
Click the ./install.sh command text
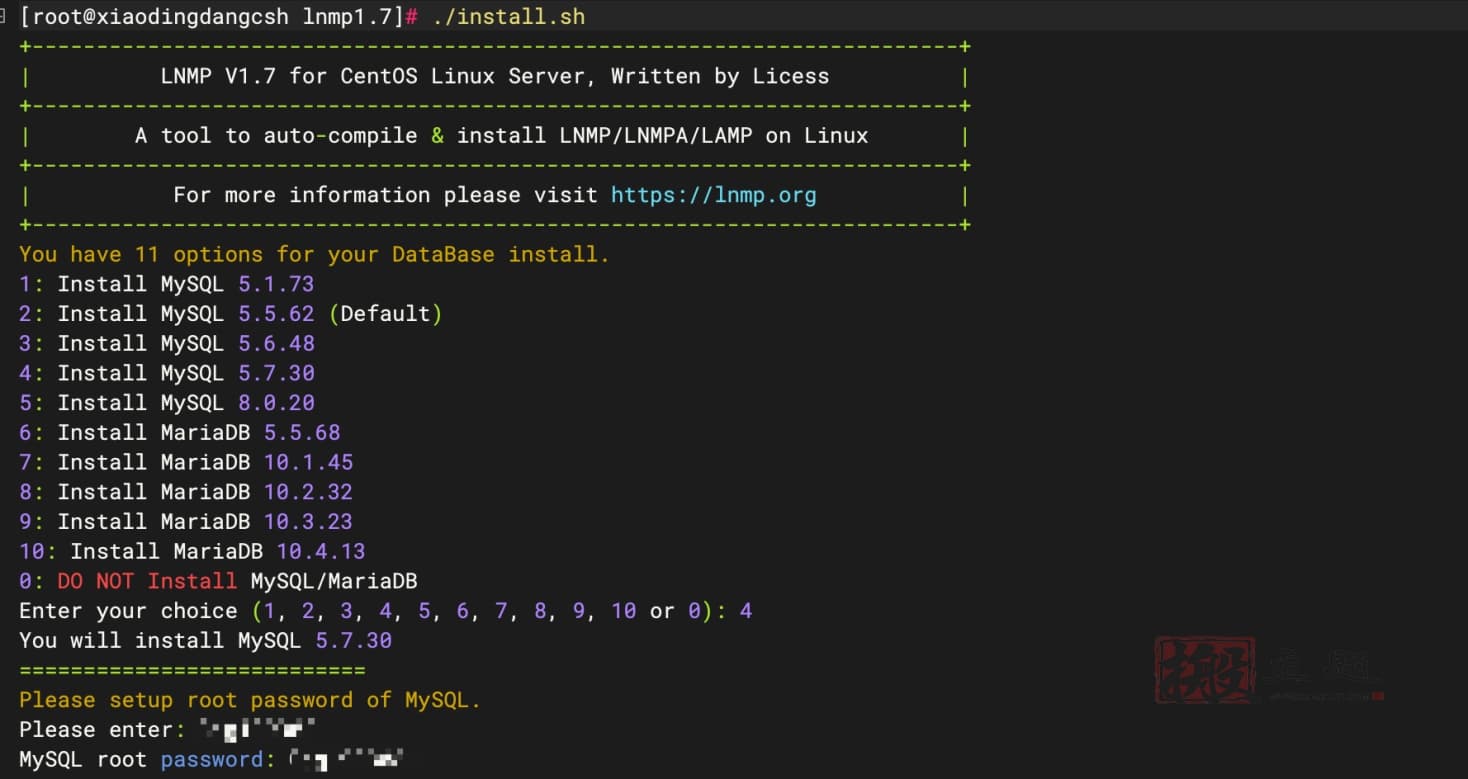click(x=509, y=17)
